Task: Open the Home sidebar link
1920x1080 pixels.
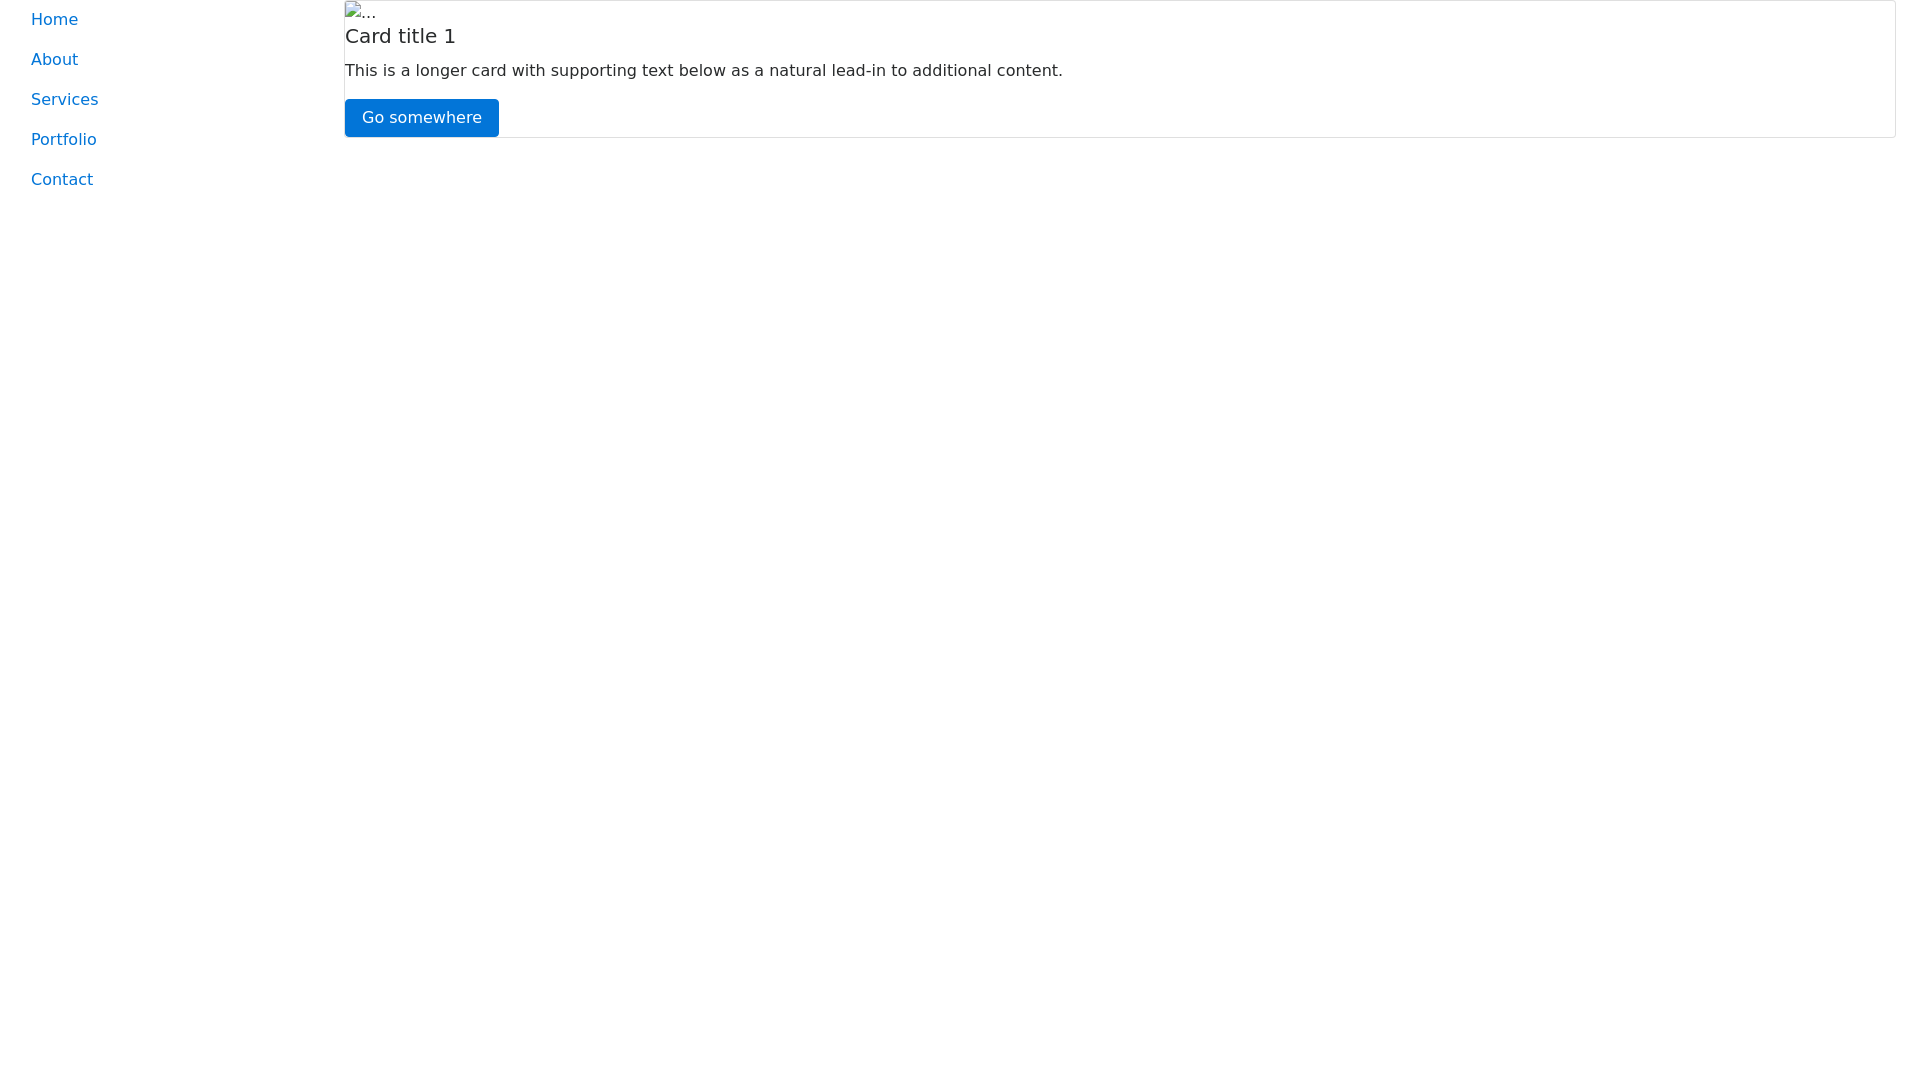Action: (54, 20)
